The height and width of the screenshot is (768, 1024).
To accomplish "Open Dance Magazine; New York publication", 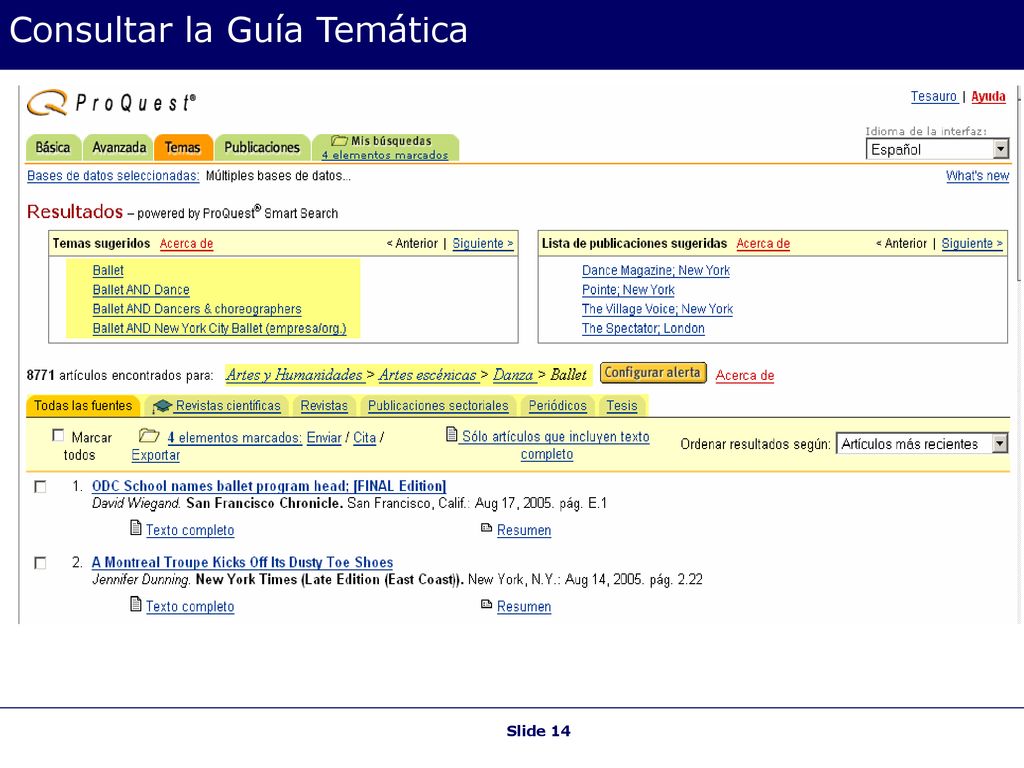I will click(656, 270).
